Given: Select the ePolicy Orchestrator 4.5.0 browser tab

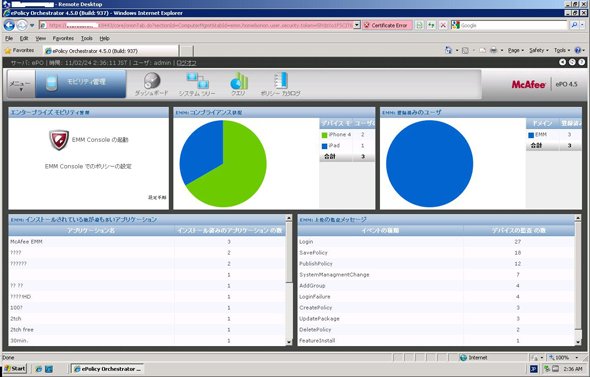Looking at the screenshot, I should pyautogui.click(x=111, y=51).
